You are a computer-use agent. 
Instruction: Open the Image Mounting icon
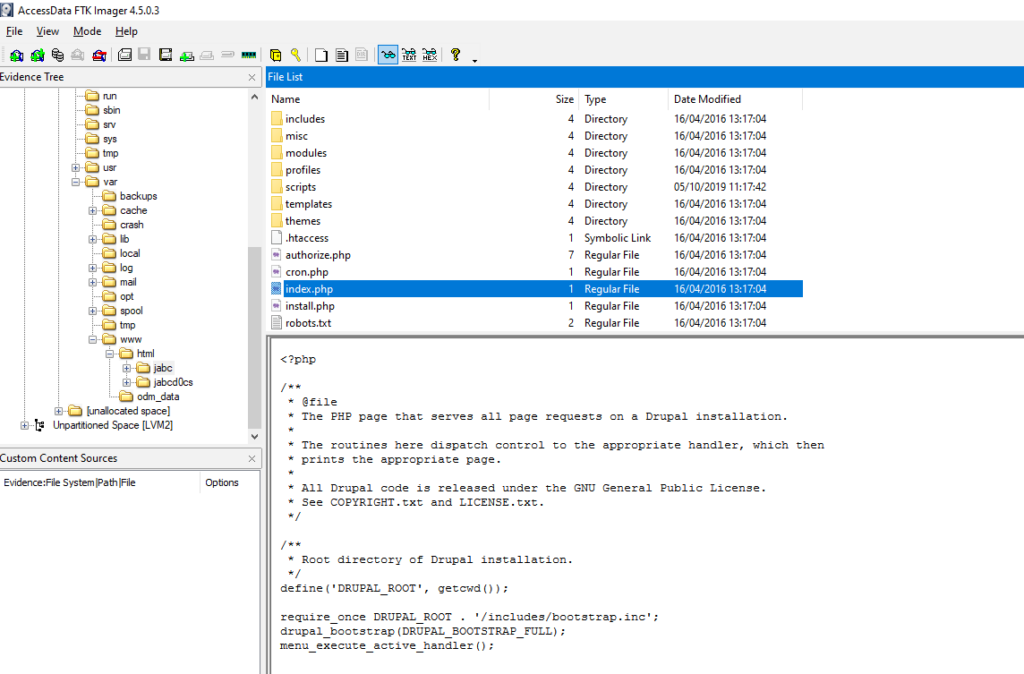[57, 55]
